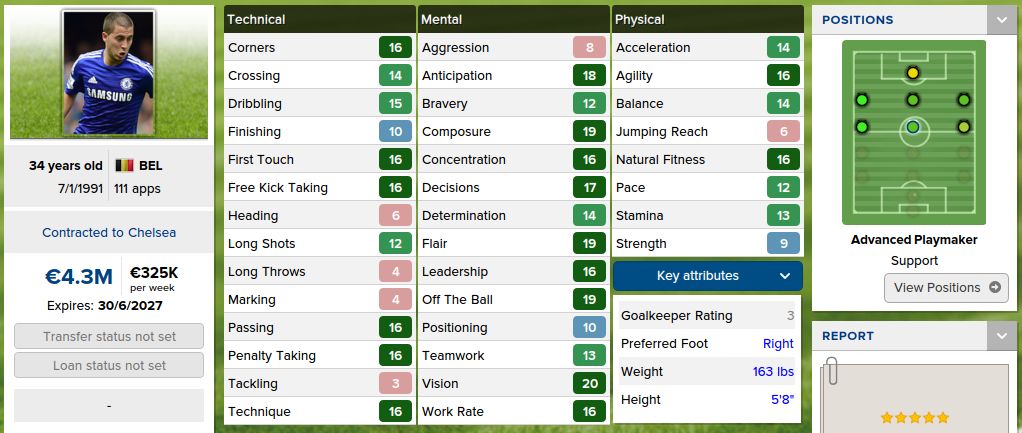Click the left midfielder position dot

(862, 127)
